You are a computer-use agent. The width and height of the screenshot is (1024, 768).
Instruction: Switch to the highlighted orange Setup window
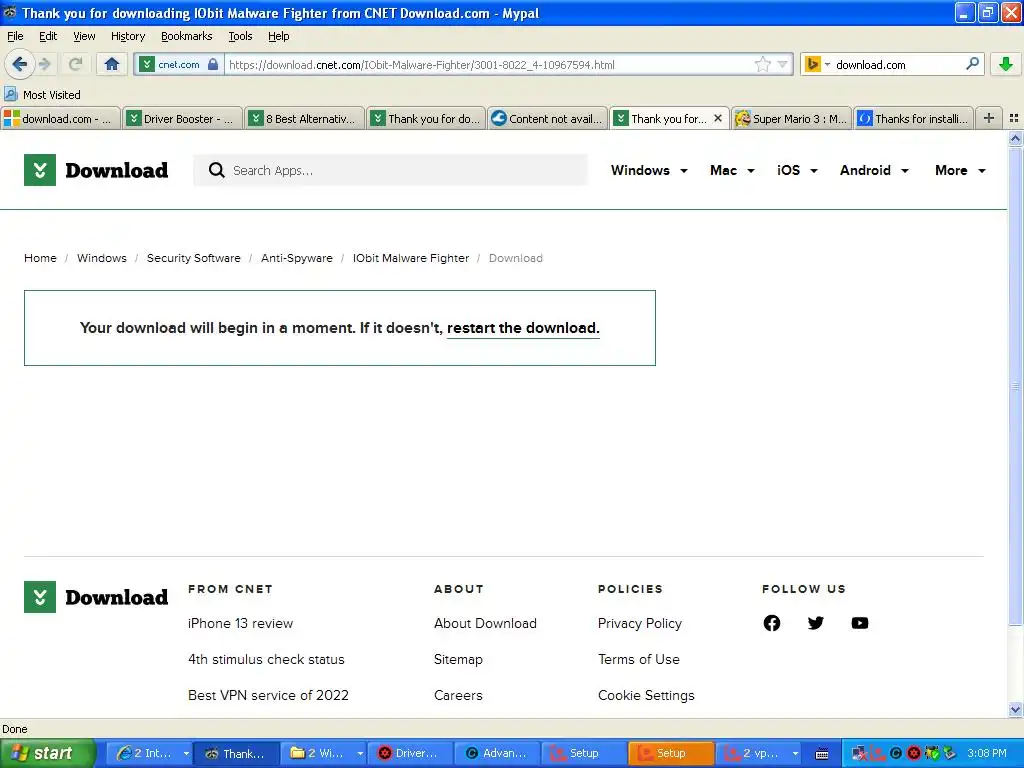tap(671, 753)
